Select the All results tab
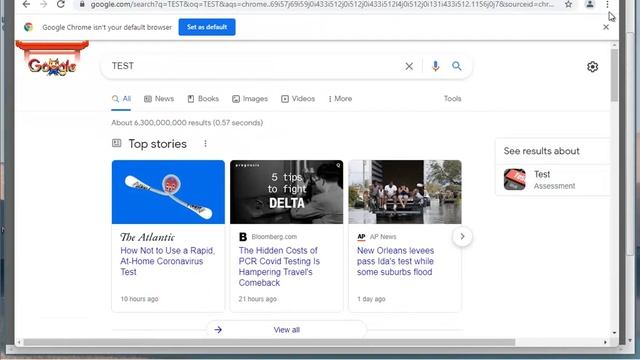 [x=121, y=99]
